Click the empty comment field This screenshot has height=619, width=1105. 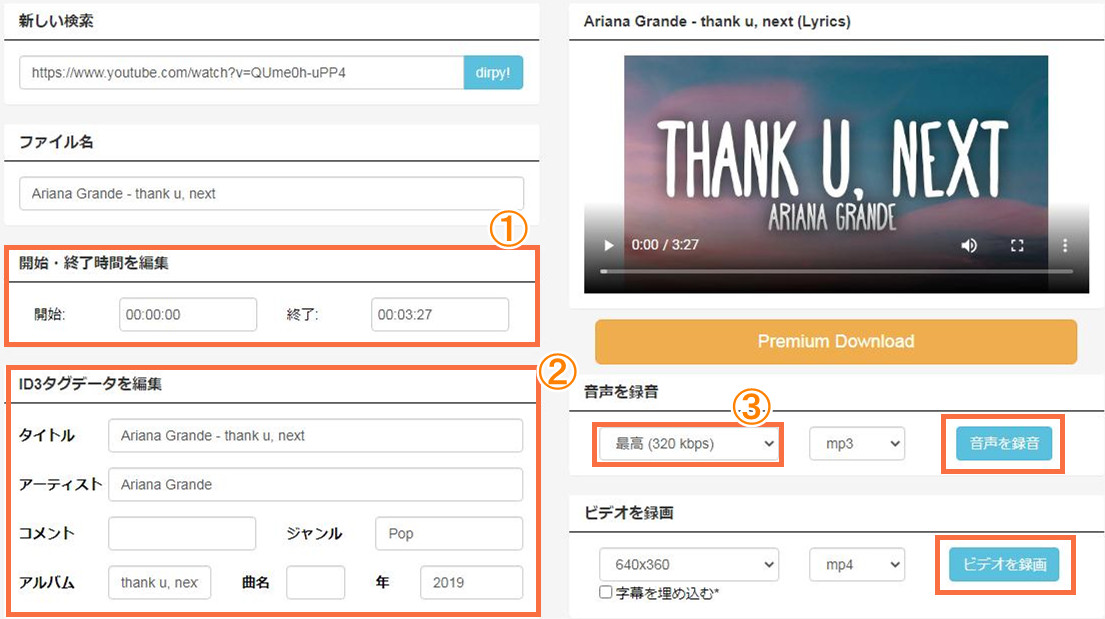click(182, 534)
